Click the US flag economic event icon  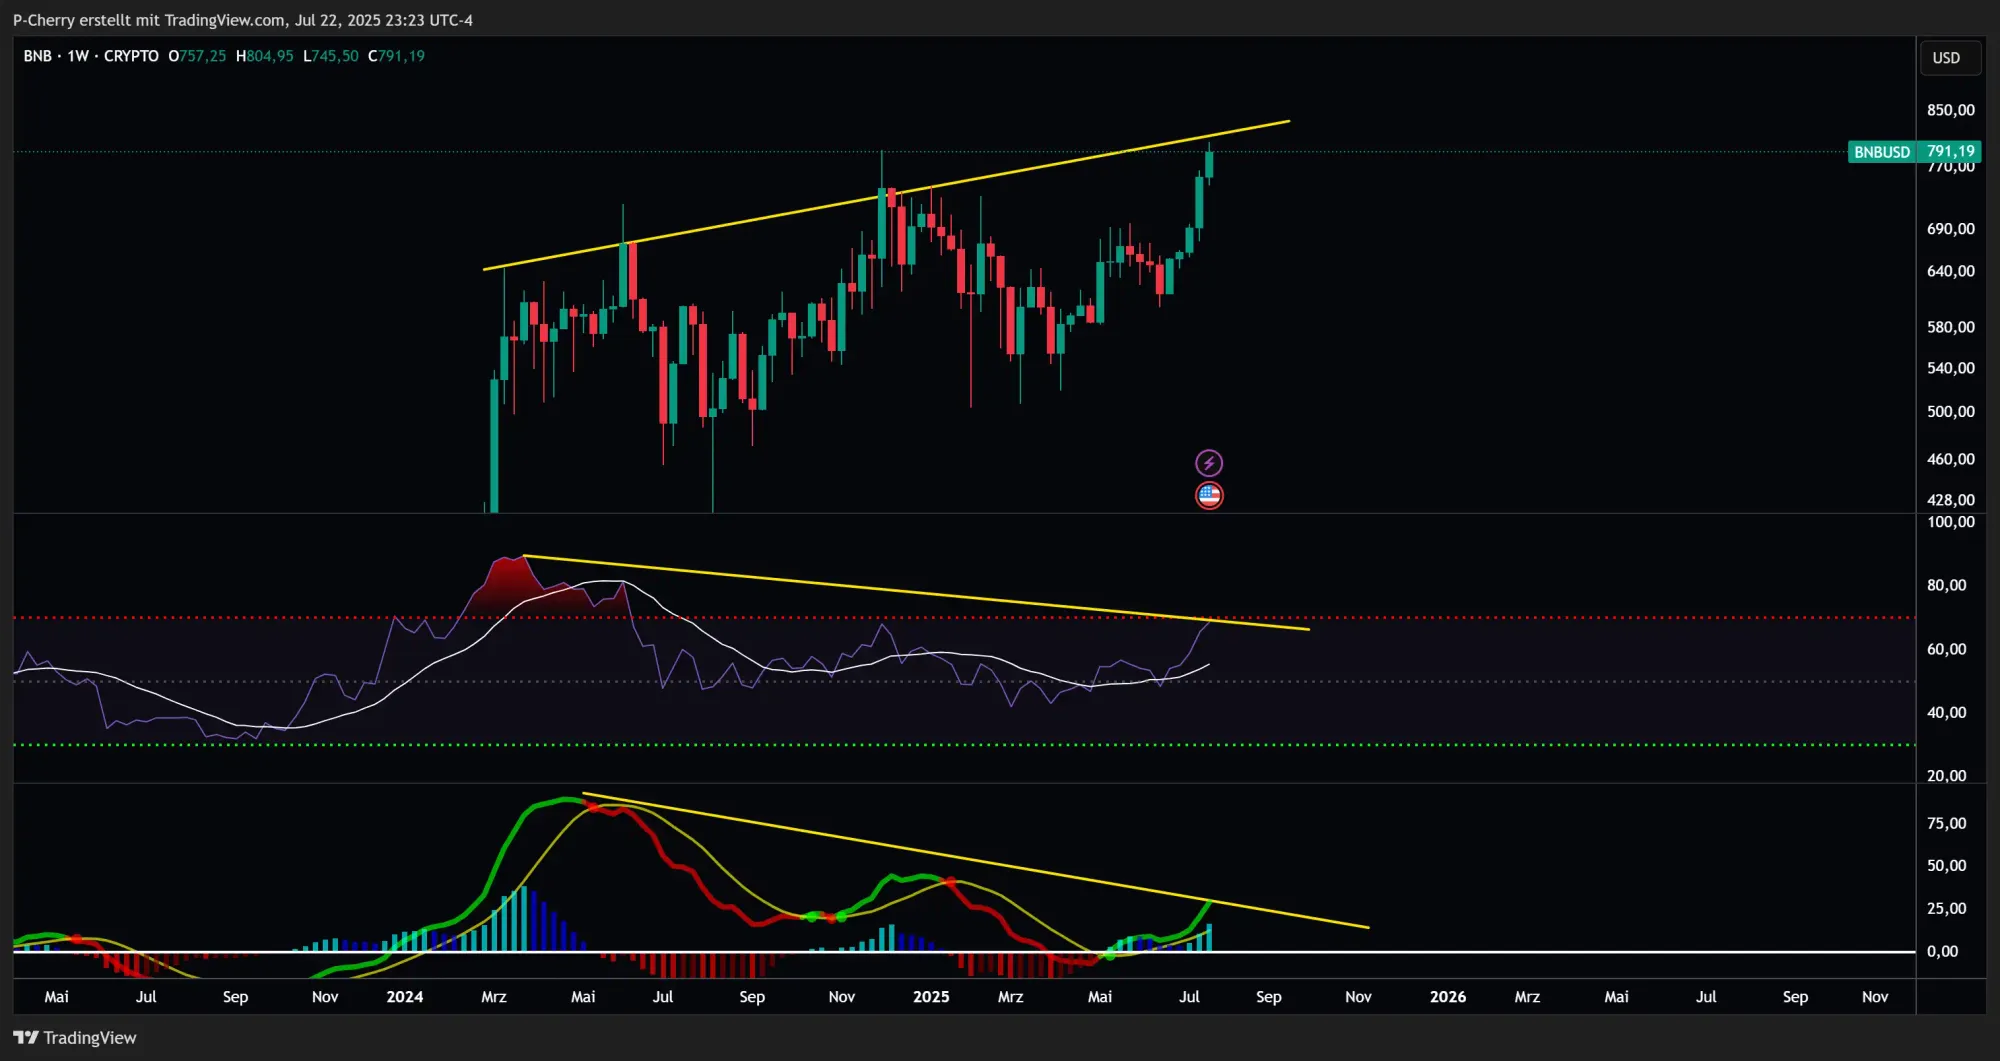tap(1209, 495)
